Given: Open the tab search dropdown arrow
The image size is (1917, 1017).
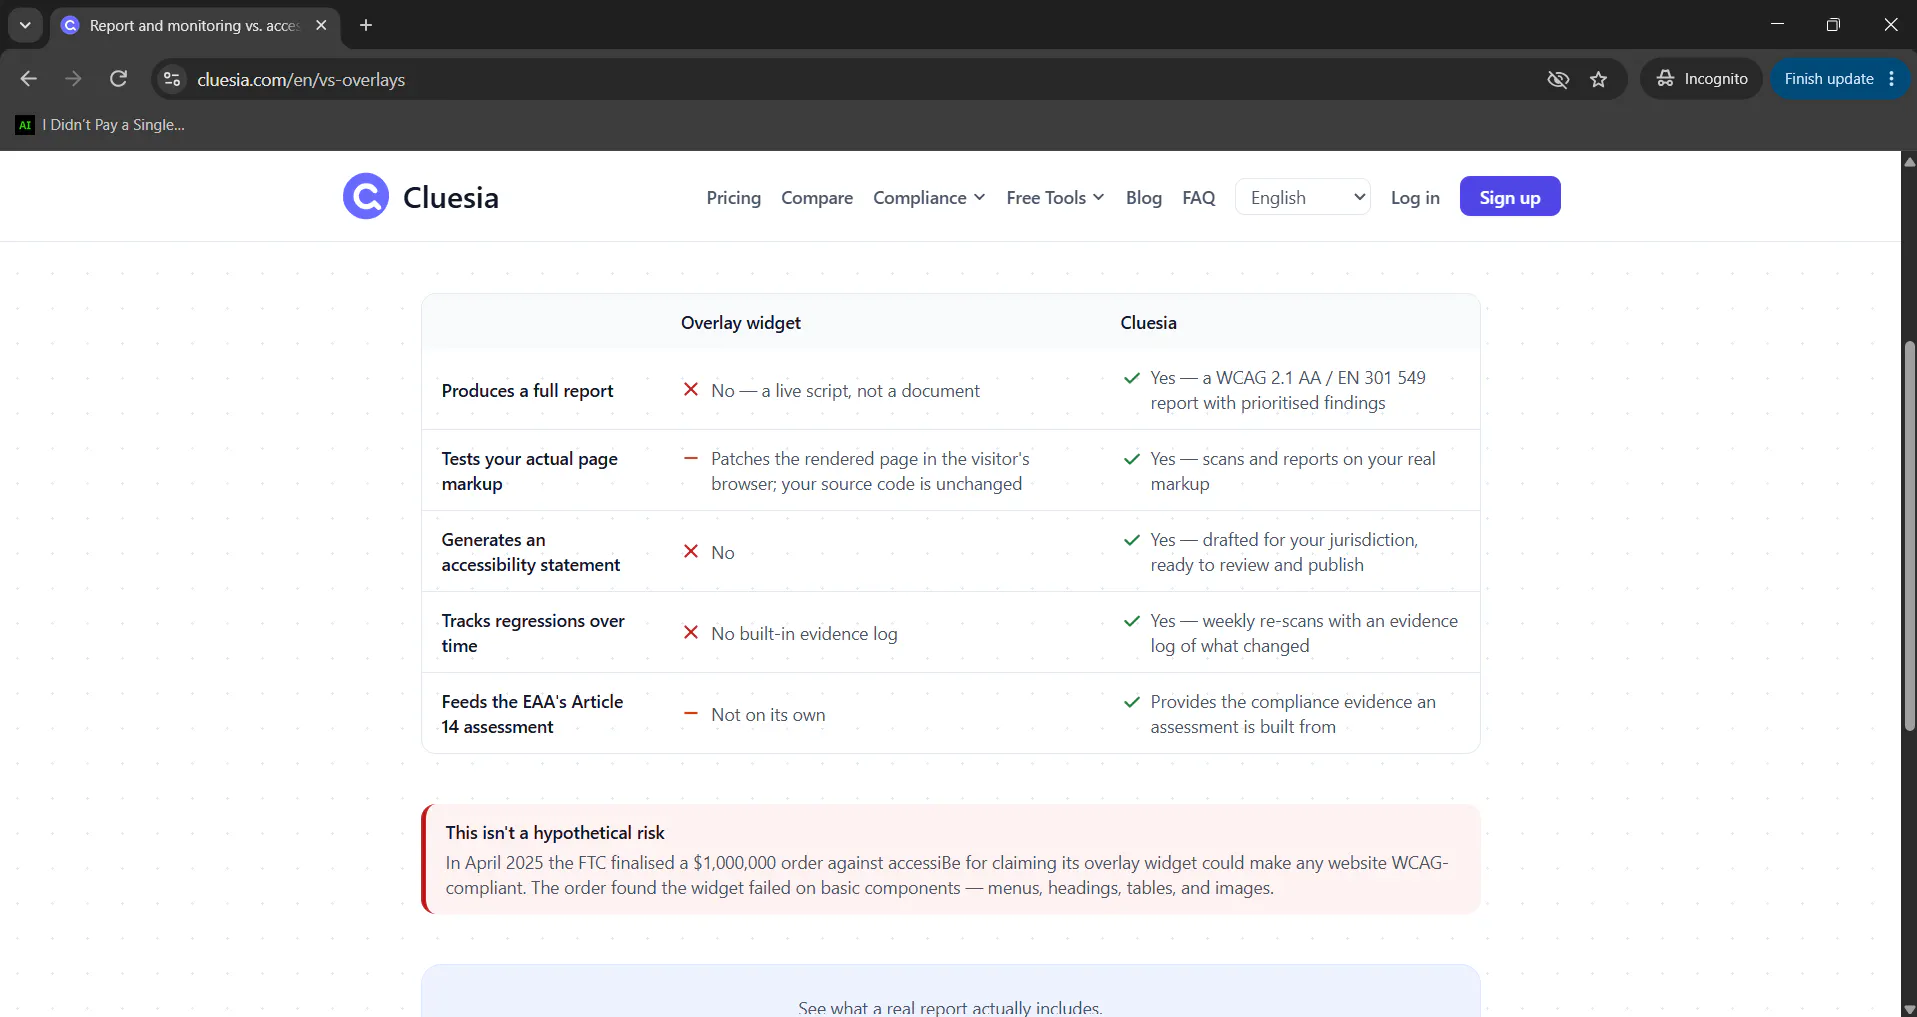Looking at the screenshot, I should coord(25,25).
